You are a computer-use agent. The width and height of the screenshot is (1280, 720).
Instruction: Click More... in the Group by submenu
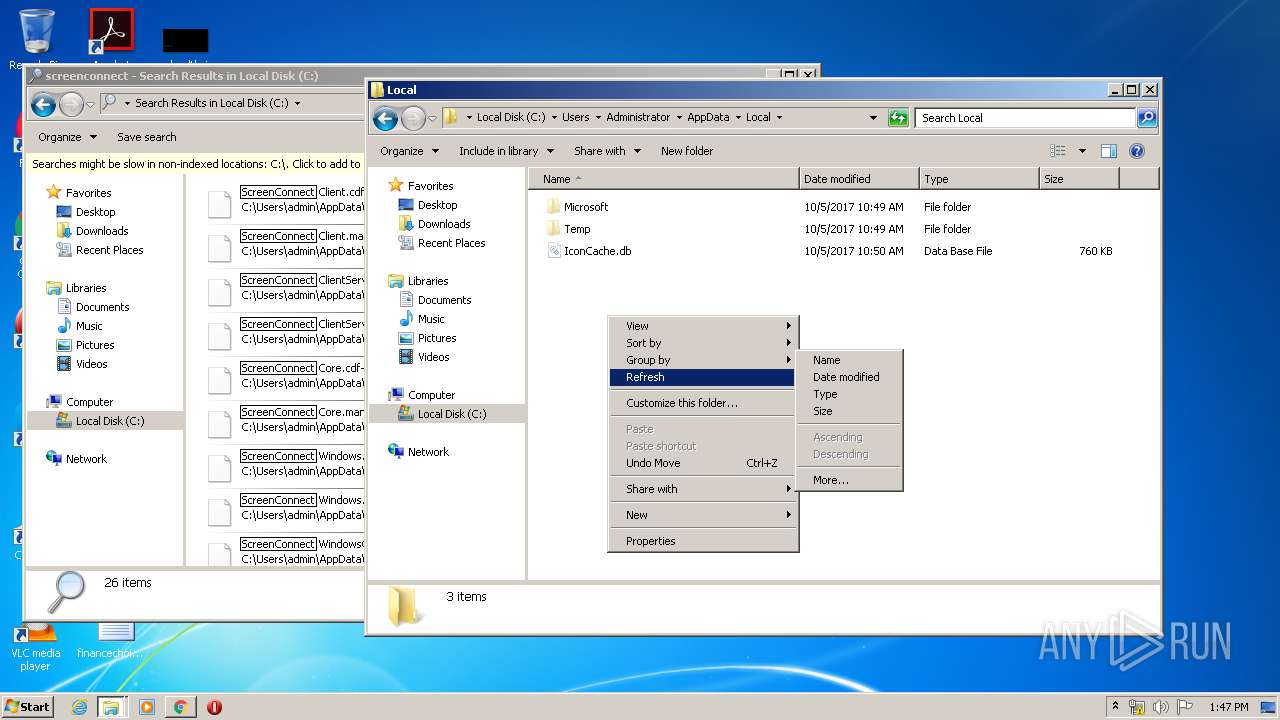pos(850,480)
